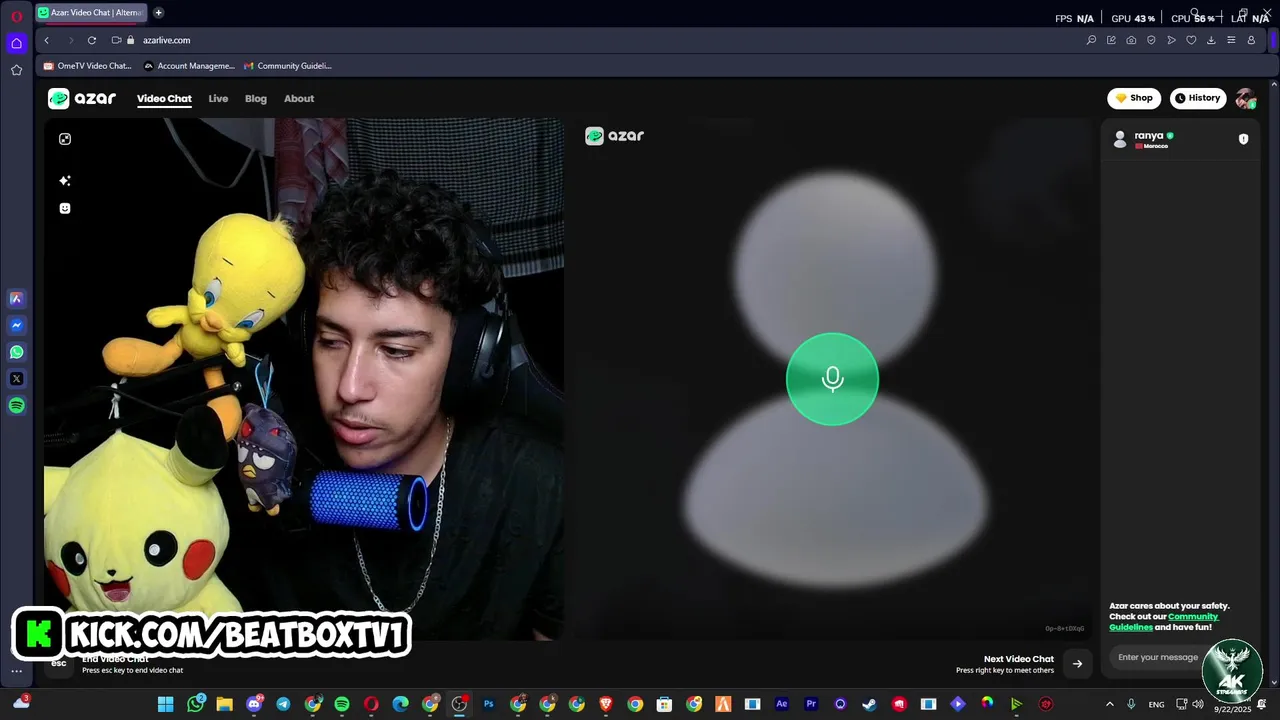Click the esc End Video Chat button
This screenshot has height=720, width=1280.
(59, 664)
